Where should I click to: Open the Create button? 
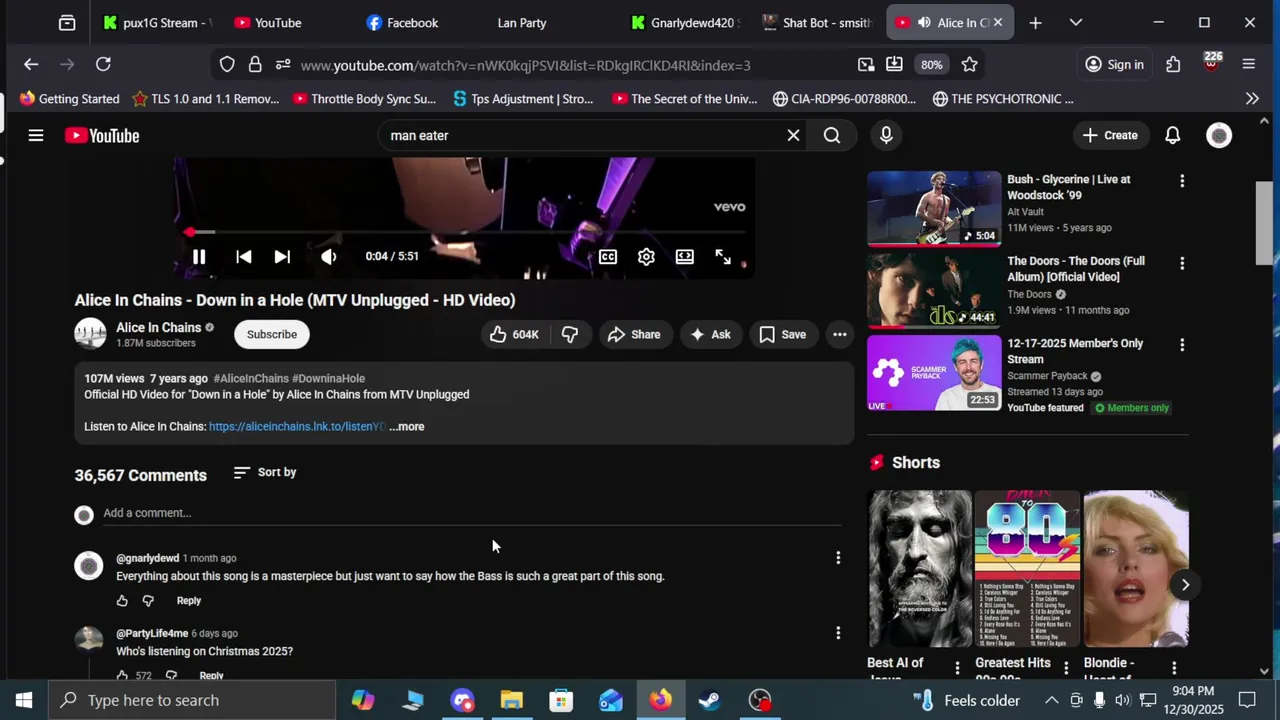[1110, 136]
